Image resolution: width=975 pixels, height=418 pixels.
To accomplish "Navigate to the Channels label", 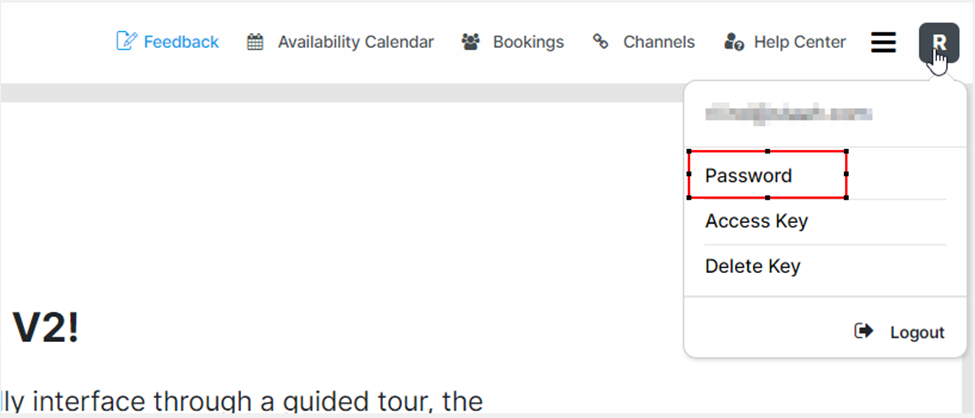I will click(x=658, y=42).
